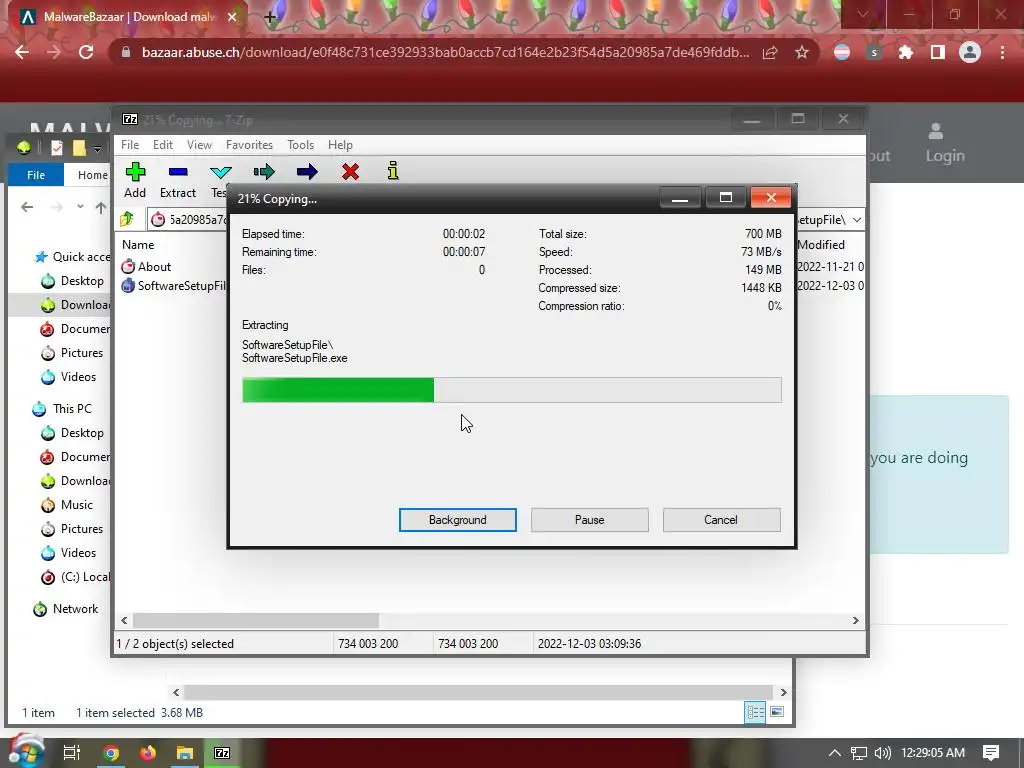The image size is (1024, 768).
Task: Open a new Chrome tab
Action: click(x=270, y=17)
